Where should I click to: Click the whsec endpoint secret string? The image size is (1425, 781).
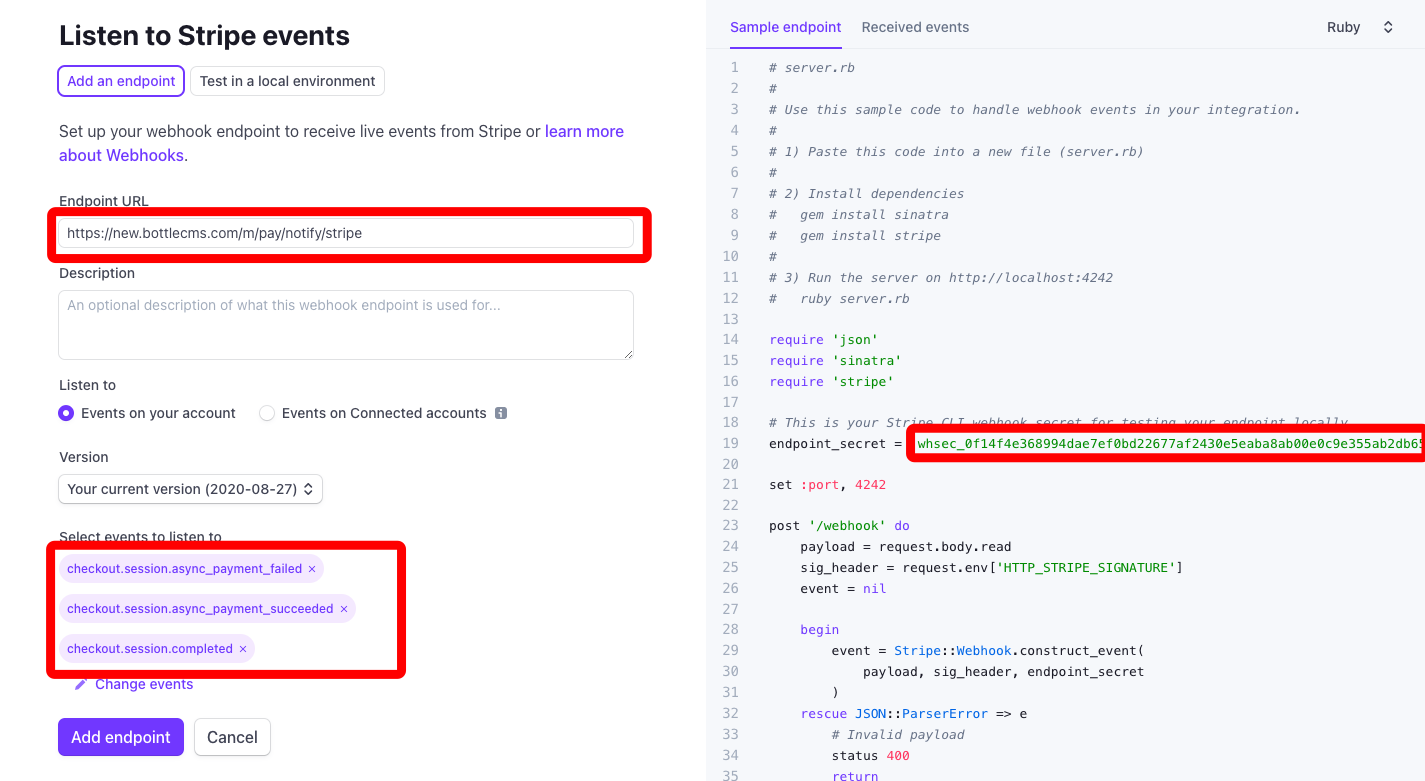(x=1171, y=443)
